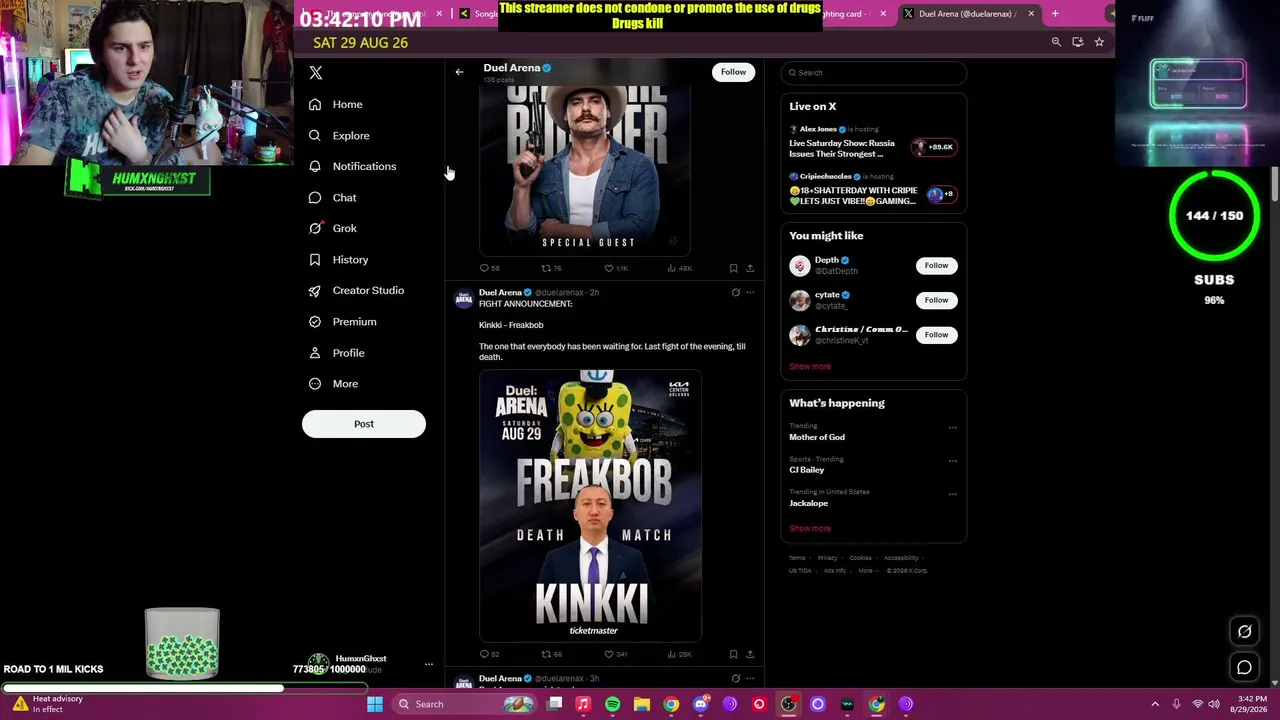The height and width of the screenshot is (720, 1280).
Task: Repost the Special Guest post
Action: click(546, 268)
